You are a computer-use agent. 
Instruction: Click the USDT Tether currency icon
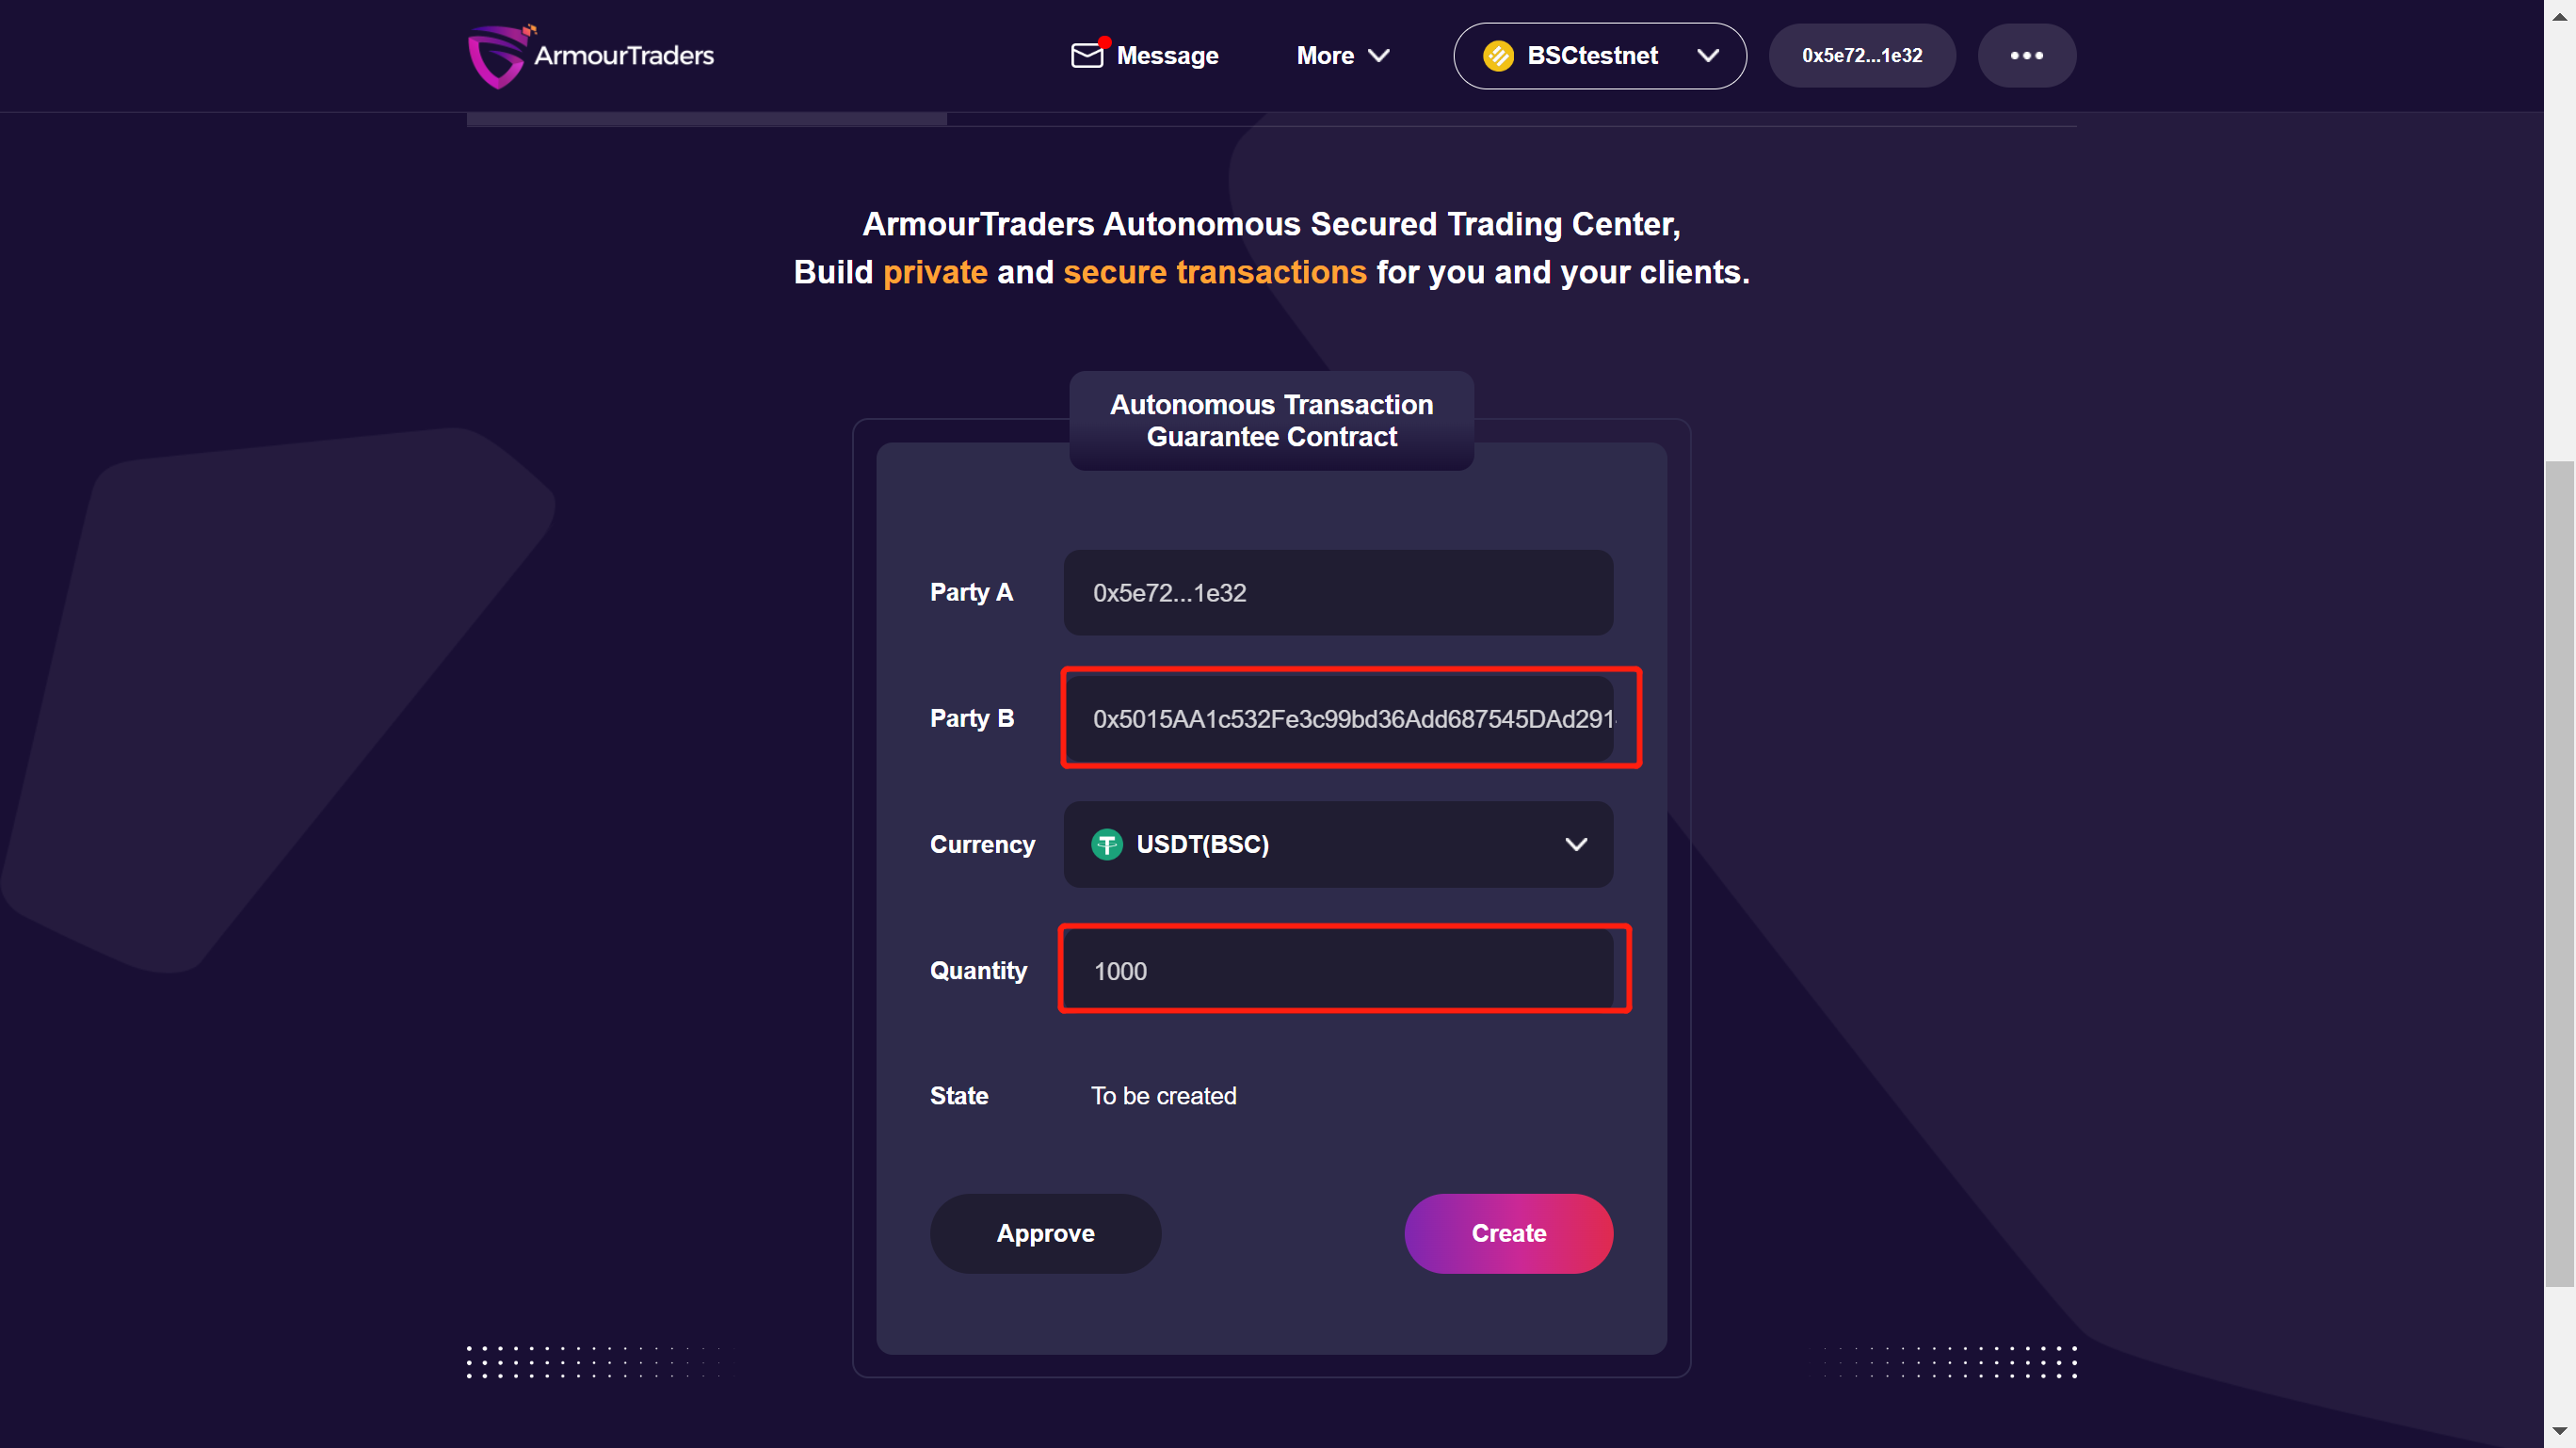(x=1107, y=845)
